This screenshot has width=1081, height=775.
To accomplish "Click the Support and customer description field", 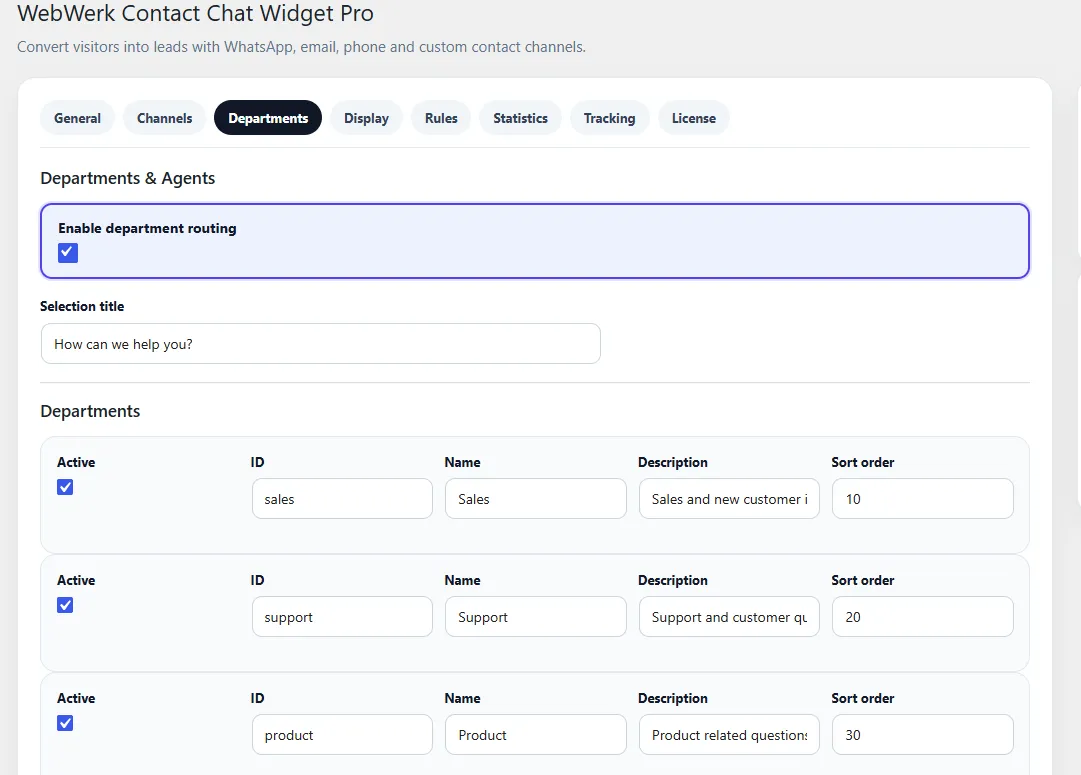I will click(x=729, y=616).
